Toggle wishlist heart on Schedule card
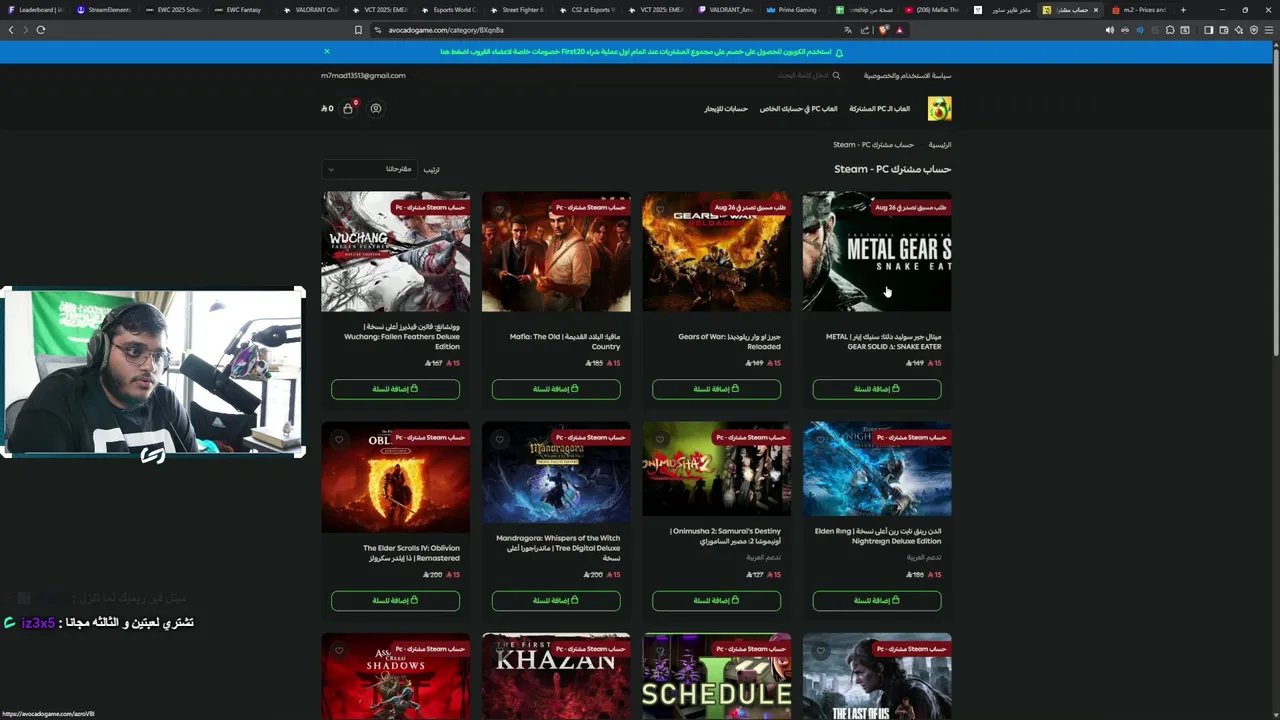The width and height of the screenshot is (1280, 720). [660, 650]
